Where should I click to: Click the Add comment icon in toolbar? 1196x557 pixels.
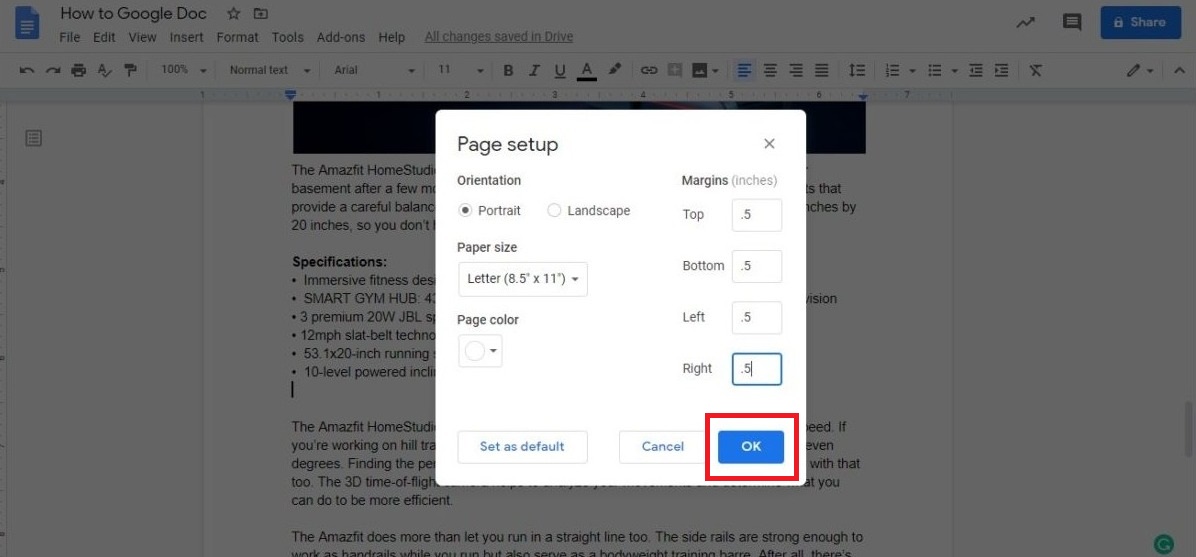point(674,70)
